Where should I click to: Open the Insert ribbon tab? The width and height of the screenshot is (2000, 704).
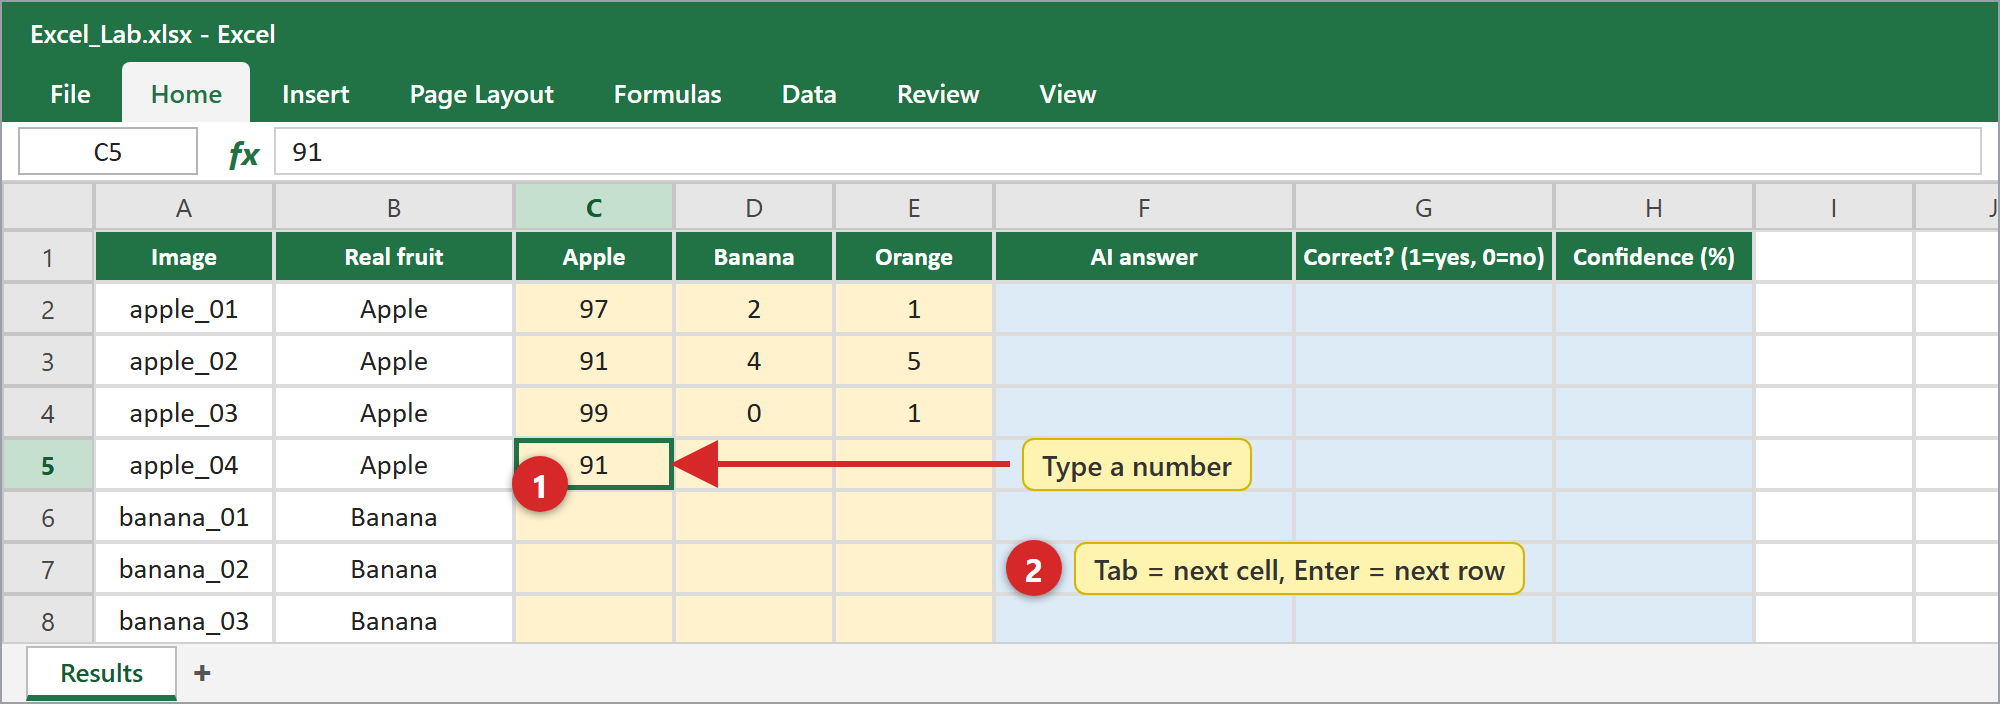(315, 94)
